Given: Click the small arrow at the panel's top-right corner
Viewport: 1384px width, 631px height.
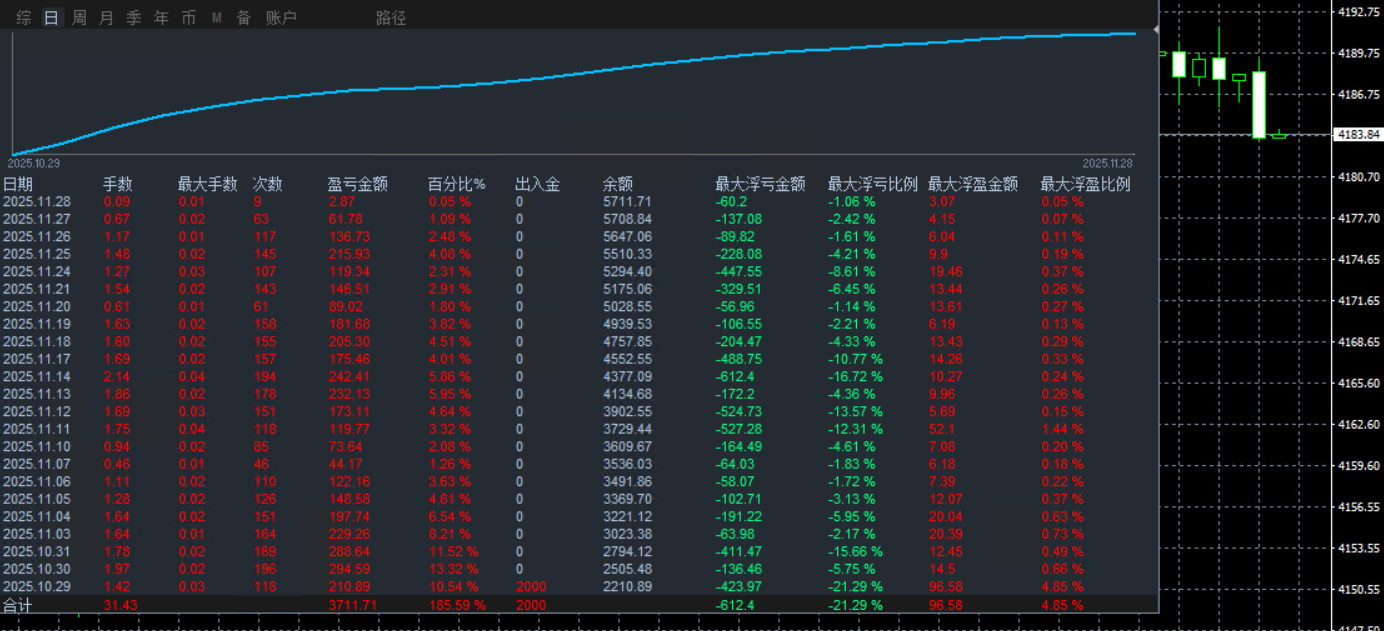Looking at the screenshot, I should 1155,32.
